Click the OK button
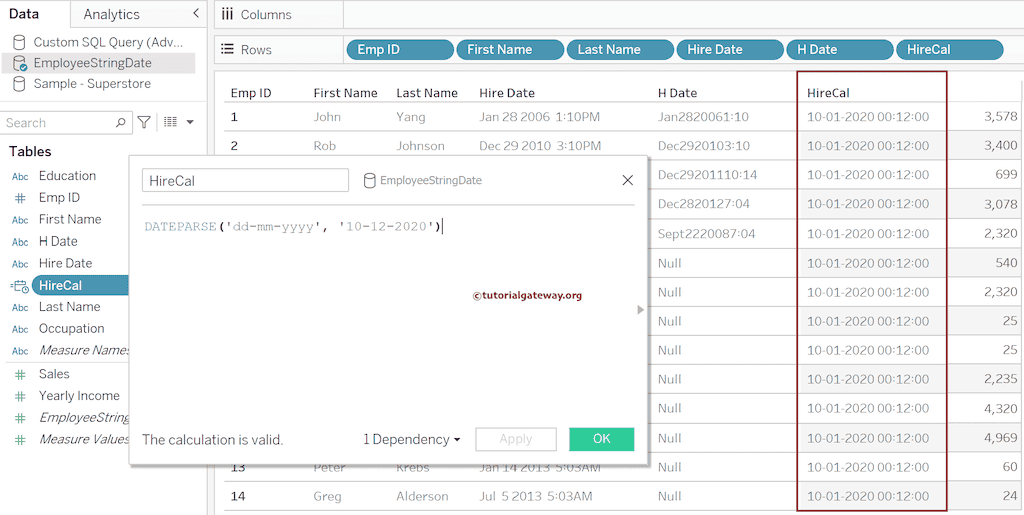This screenshot has width=1024, height=515. [x=601, y=439]
